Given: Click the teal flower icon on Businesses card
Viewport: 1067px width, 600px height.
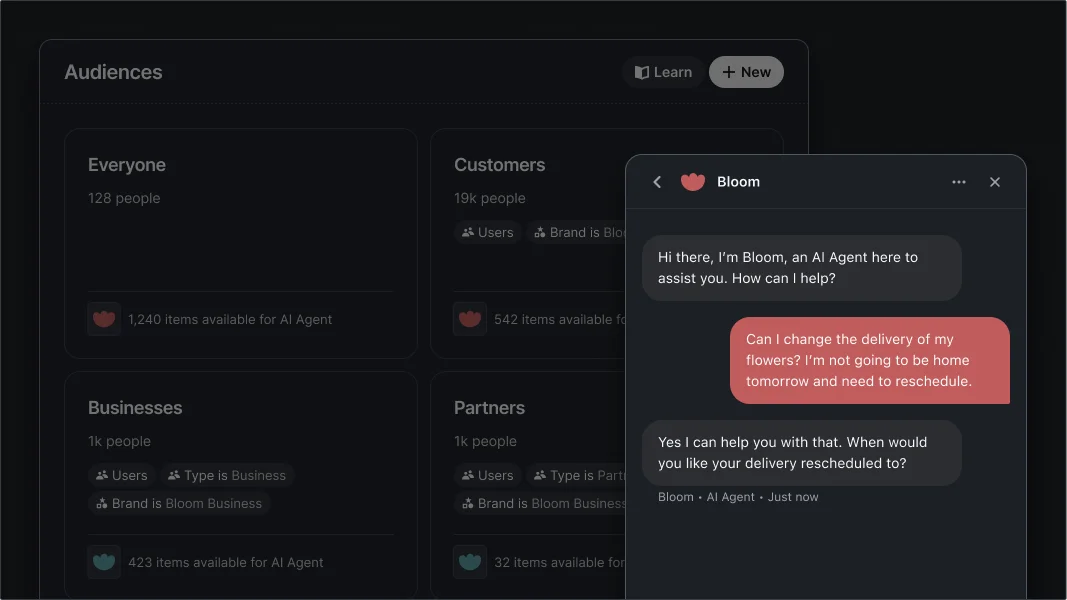Looking at the screenshot, I should pyautogui.click(x=104, y=561).
